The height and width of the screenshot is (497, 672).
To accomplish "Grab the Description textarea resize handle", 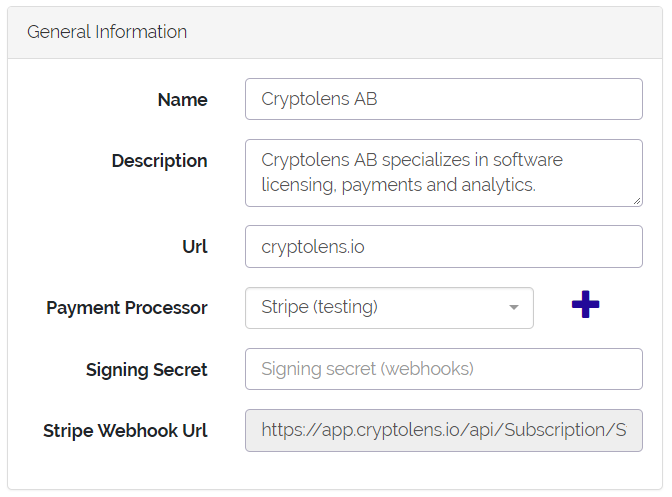I will click(x=636, y=201).
